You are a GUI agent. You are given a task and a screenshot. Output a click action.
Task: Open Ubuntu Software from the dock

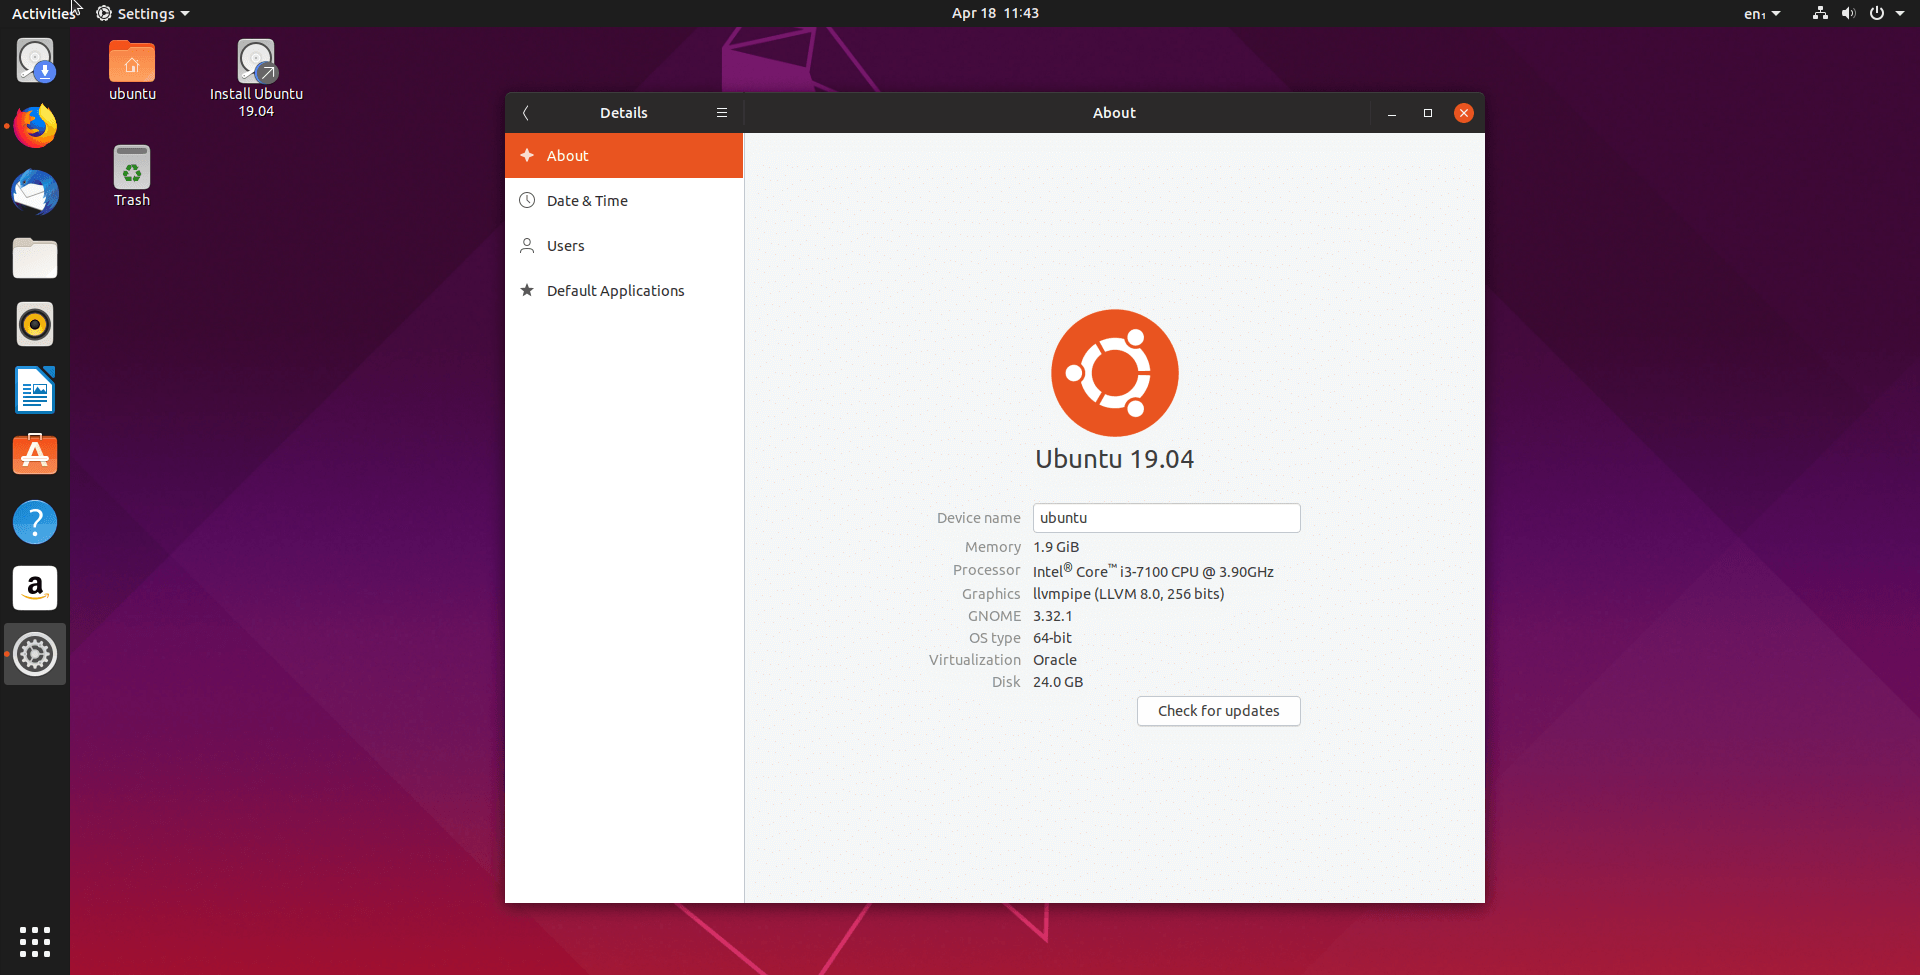[x=35, y=456]
